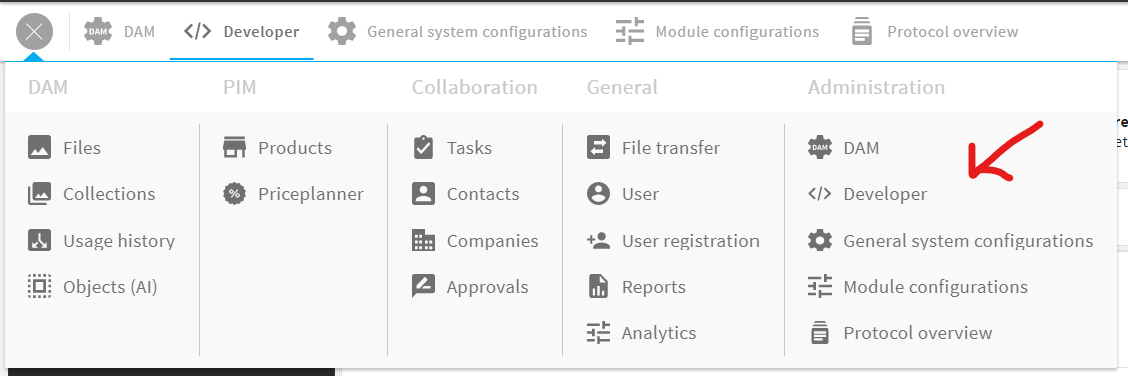The width and height of the screenshot is (1128, 376).
Task: Select the Tasks clipboard icon
Action: tap(423, 148)
